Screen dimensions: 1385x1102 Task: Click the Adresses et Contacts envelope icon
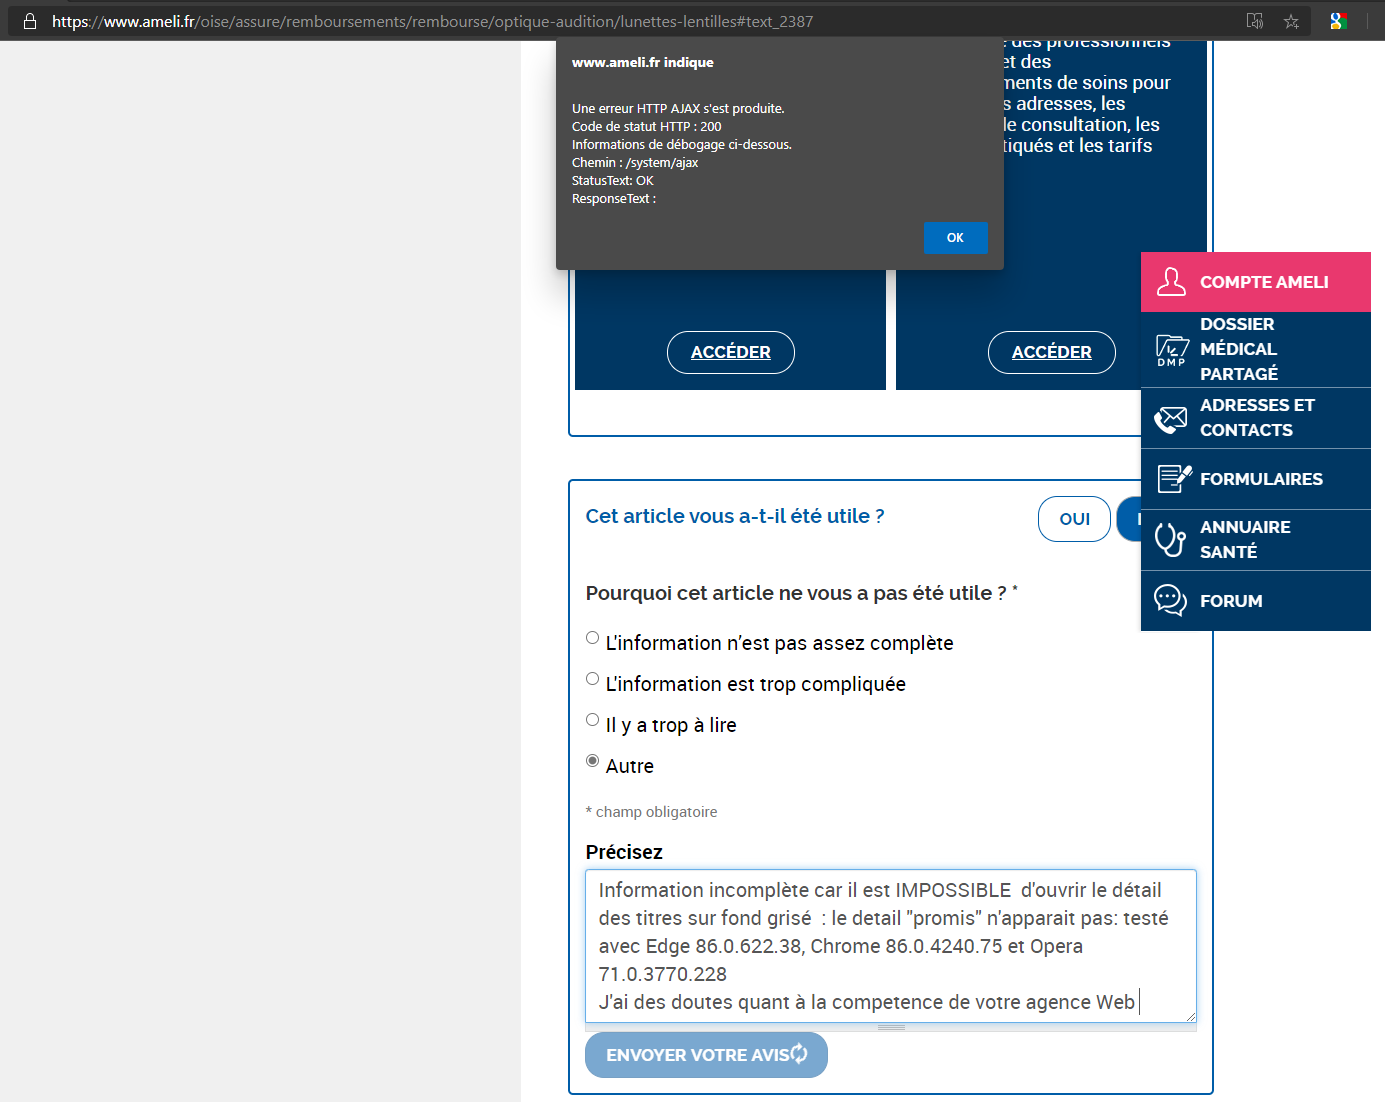tap(1171, 418)
